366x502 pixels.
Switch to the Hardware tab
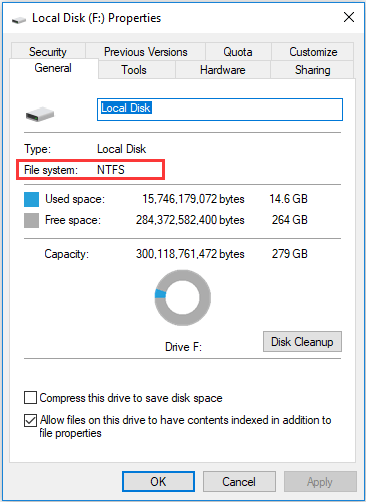point(223,70)
